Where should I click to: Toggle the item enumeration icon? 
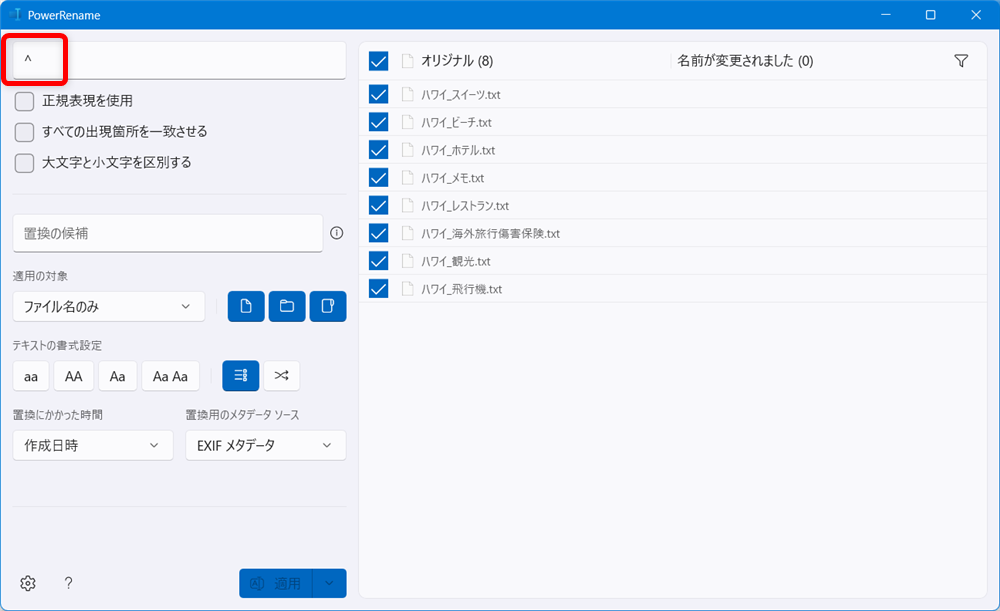(240, 375)
